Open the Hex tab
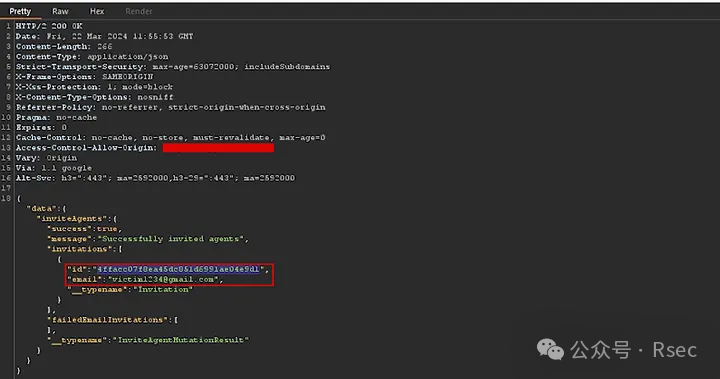This screenshot has width=720, height=379. point(97,11)
